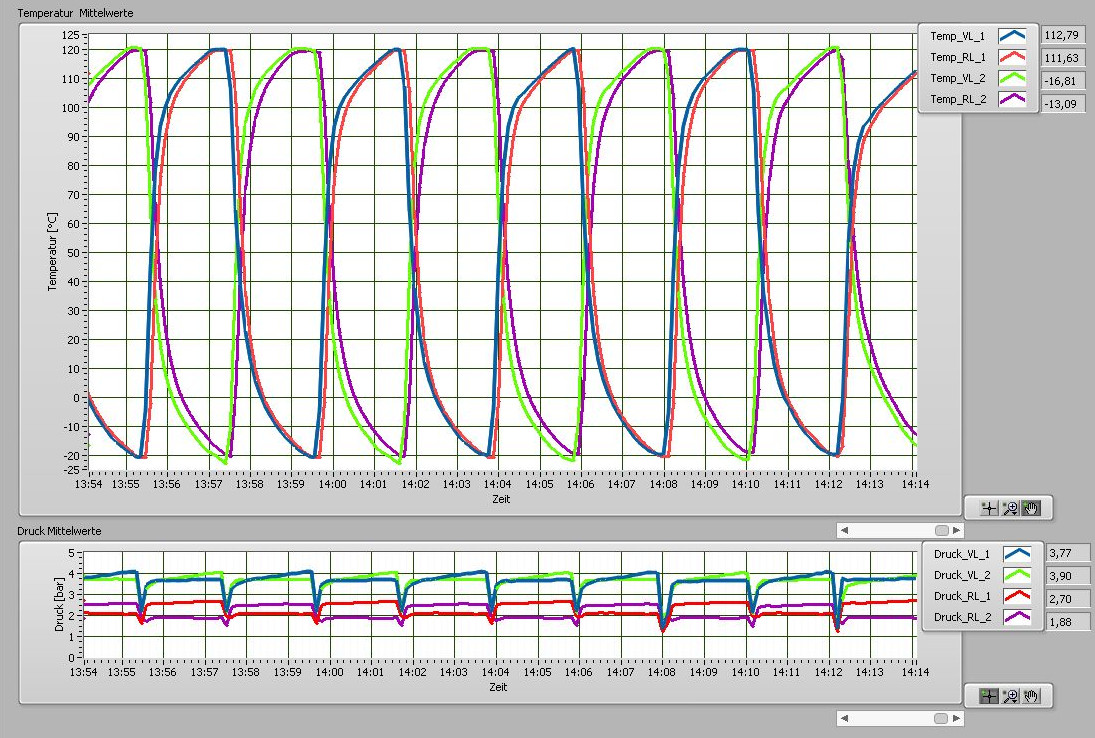This screenshot has height=738, width=1095.
Task: Click right arrow of pressure graph scrollbar
Action: coord(957,718)
